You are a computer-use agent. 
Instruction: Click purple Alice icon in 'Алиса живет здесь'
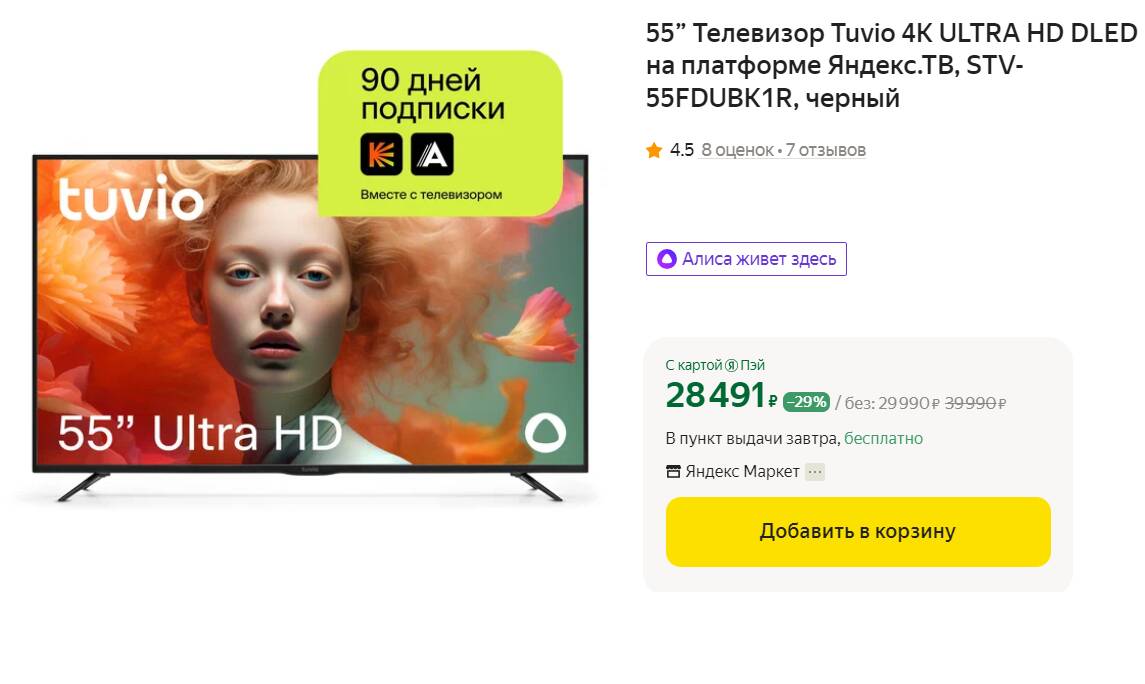667,259
